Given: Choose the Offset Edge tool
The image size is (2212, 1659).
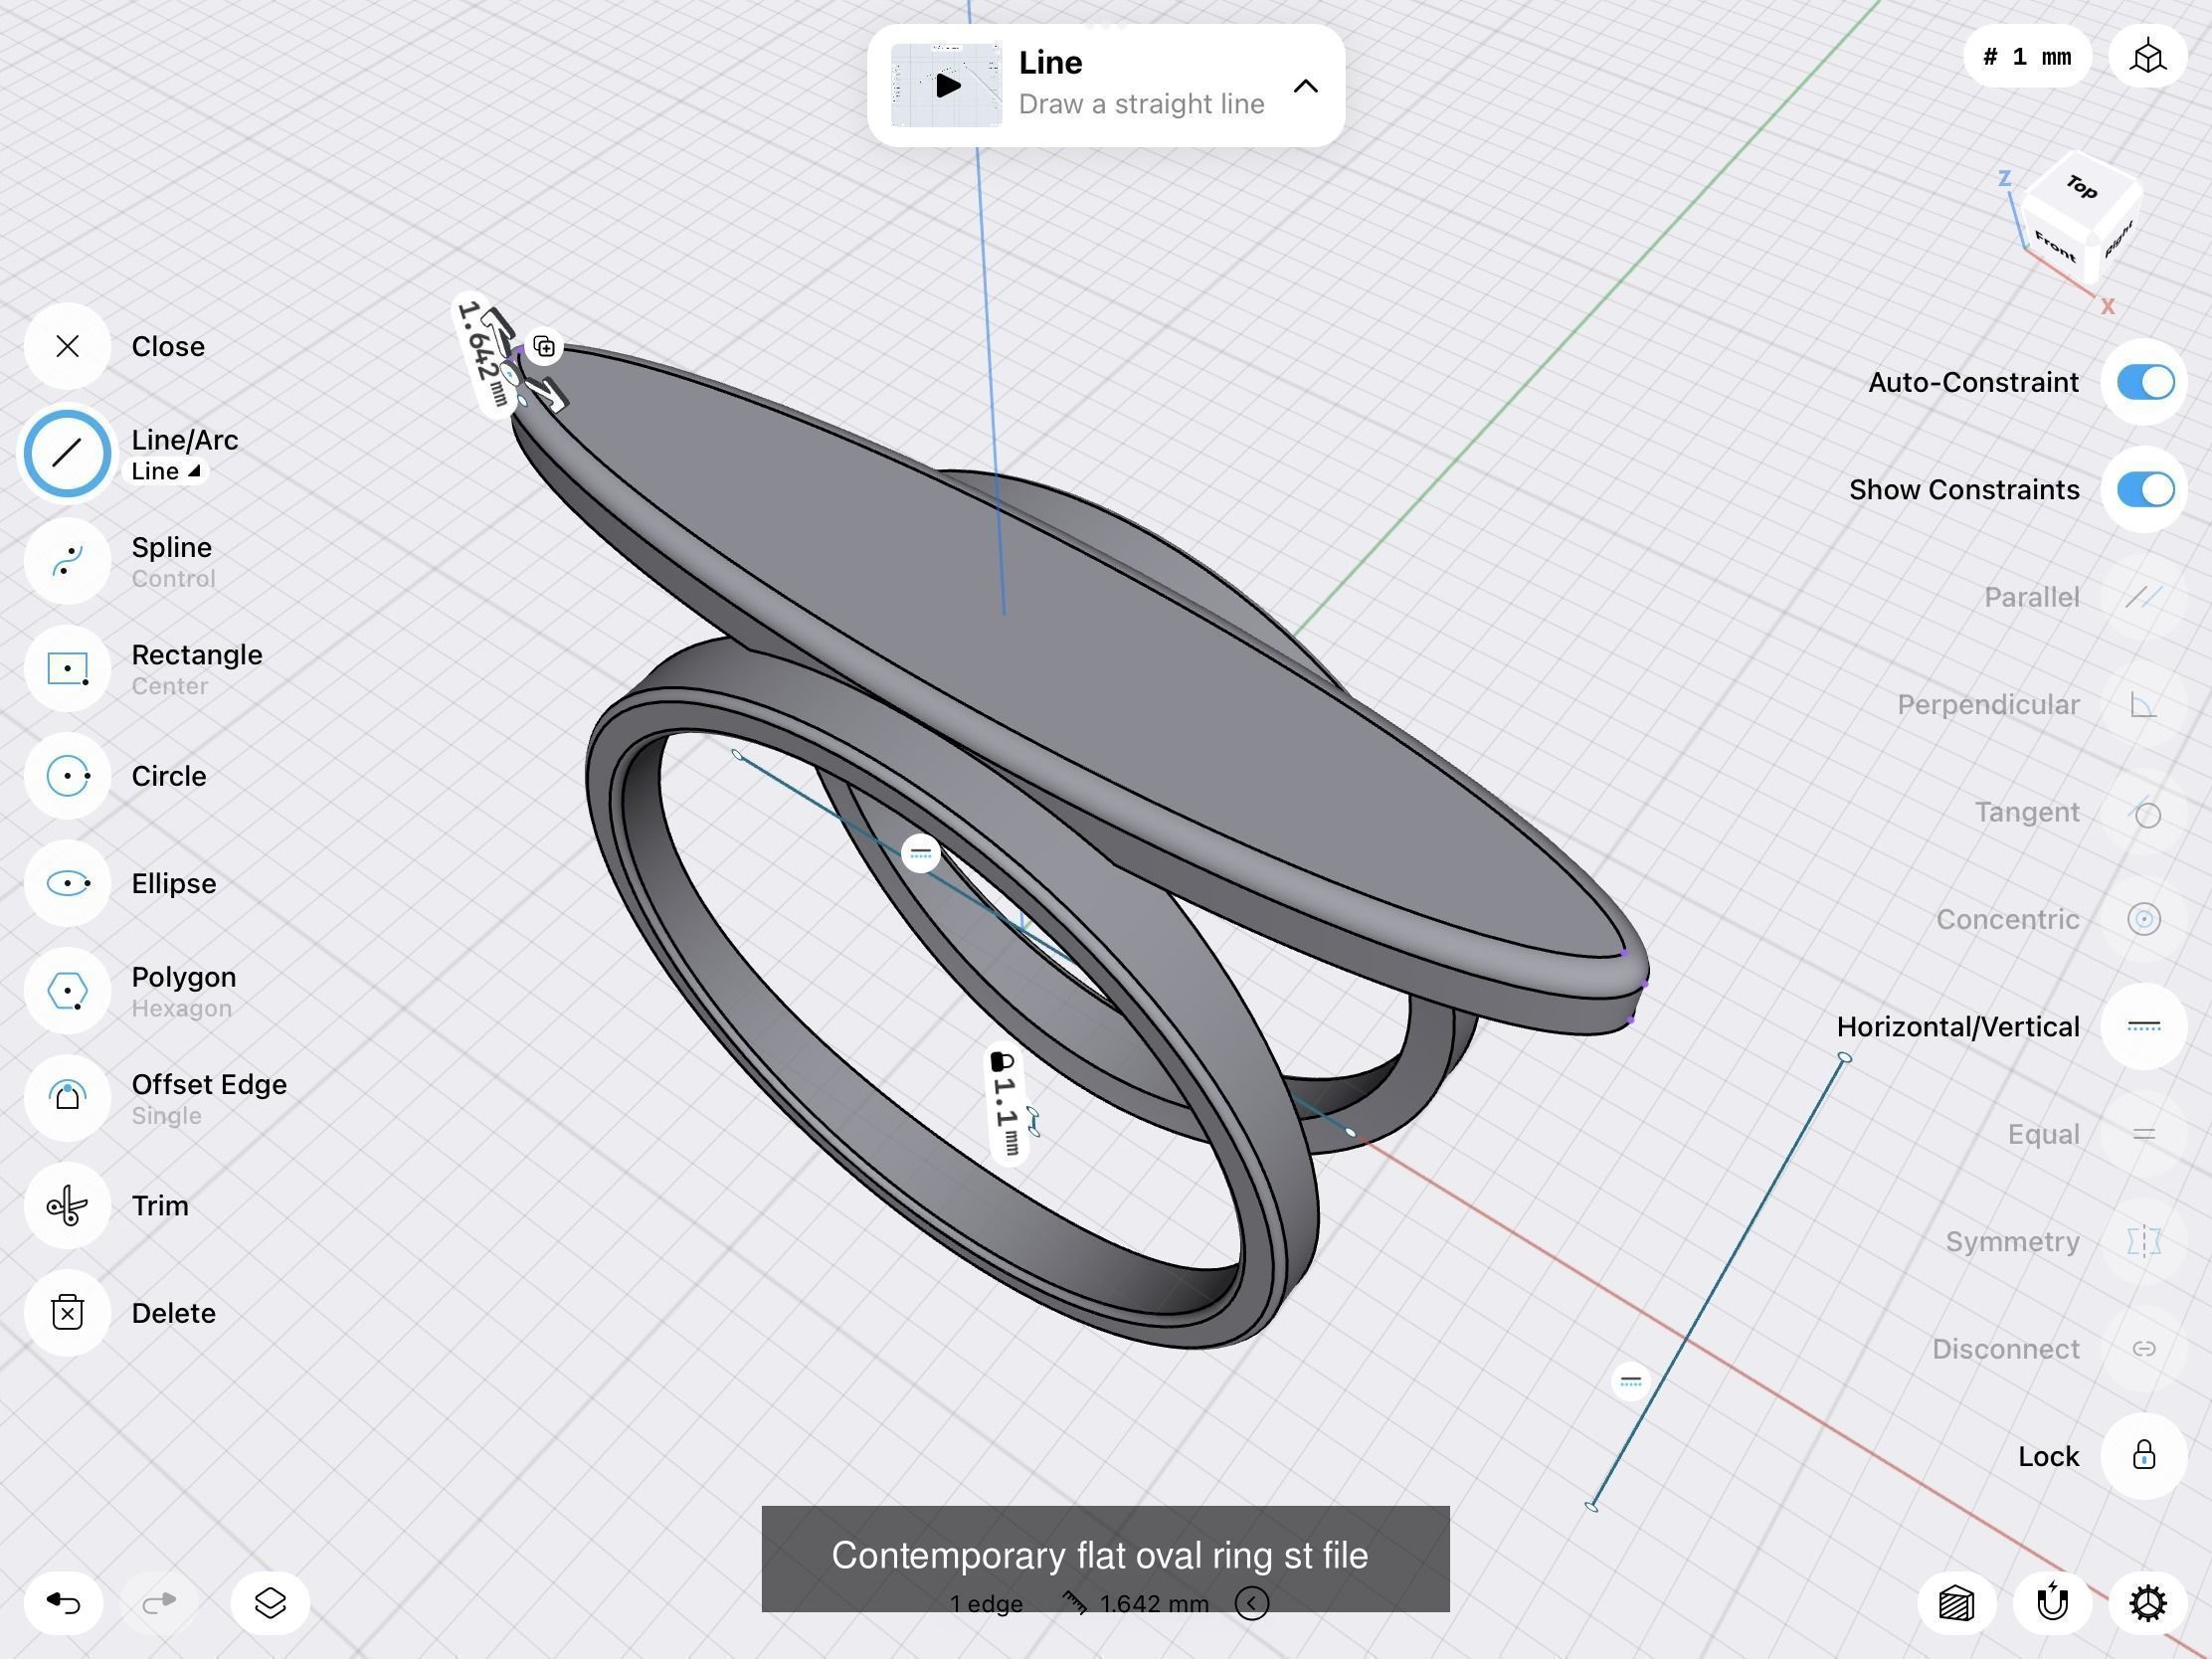Looking at the screenshot, I should (x=67, y=1098).
